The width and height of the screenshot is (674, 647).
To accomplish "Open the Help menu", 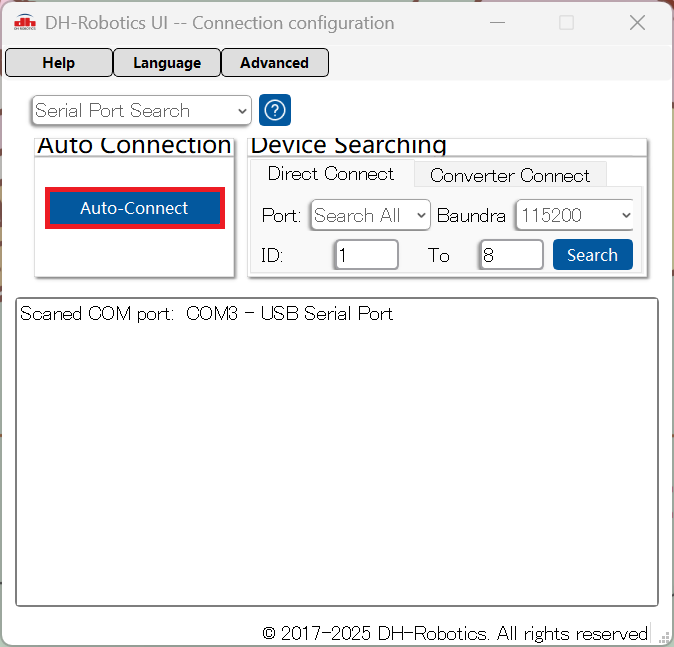I will (59, 63).
